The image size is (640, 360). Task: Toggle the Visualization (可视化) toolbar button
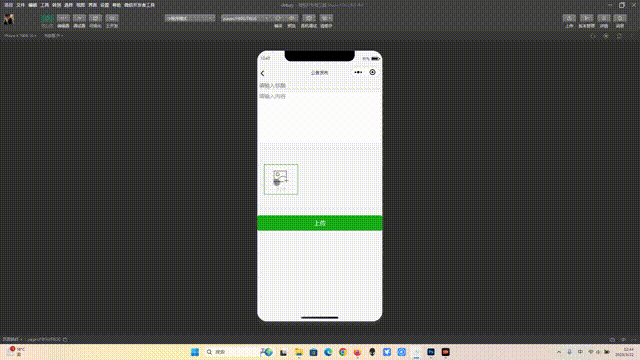point(95,18)
